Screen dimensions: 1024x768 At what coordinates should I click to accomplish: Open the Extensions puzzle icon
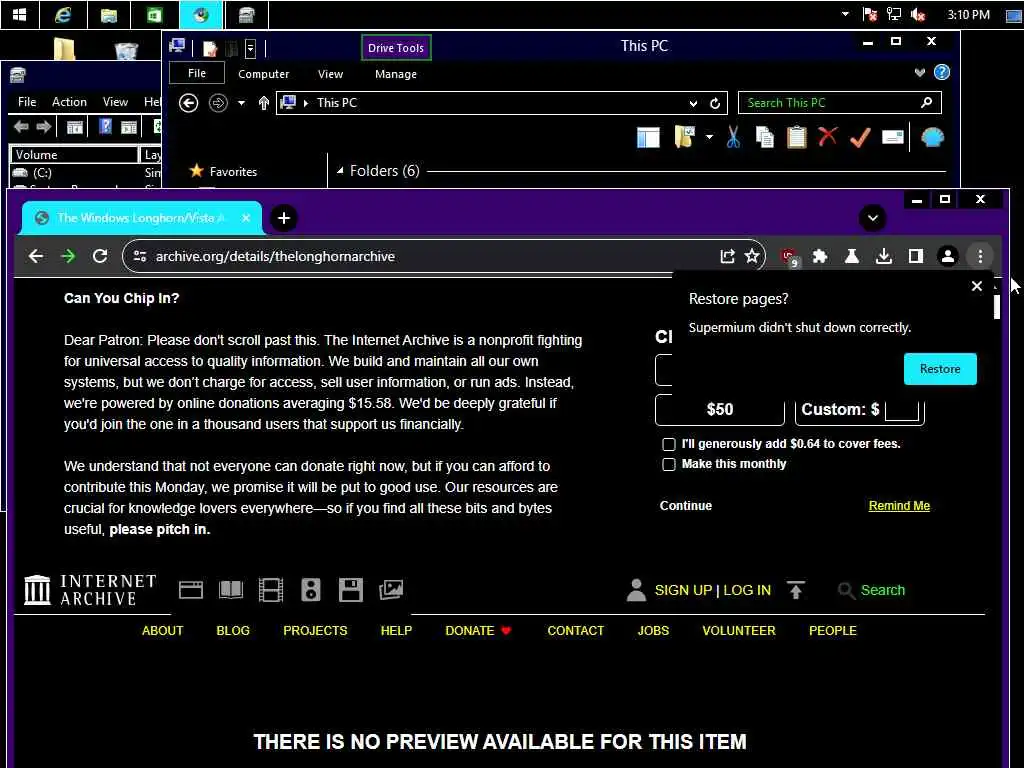point(820,256)
